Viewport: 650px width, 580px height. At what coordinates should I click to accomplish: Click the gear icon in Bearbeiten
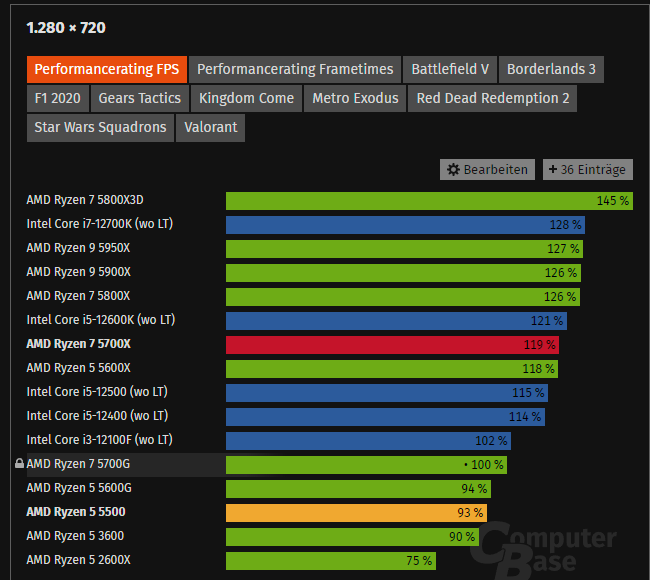click(453, 170)
